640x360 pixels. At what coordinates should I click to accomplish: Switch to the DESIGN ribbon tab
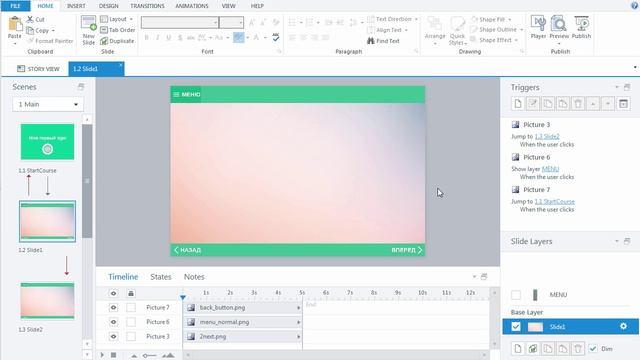click(109, 6)
